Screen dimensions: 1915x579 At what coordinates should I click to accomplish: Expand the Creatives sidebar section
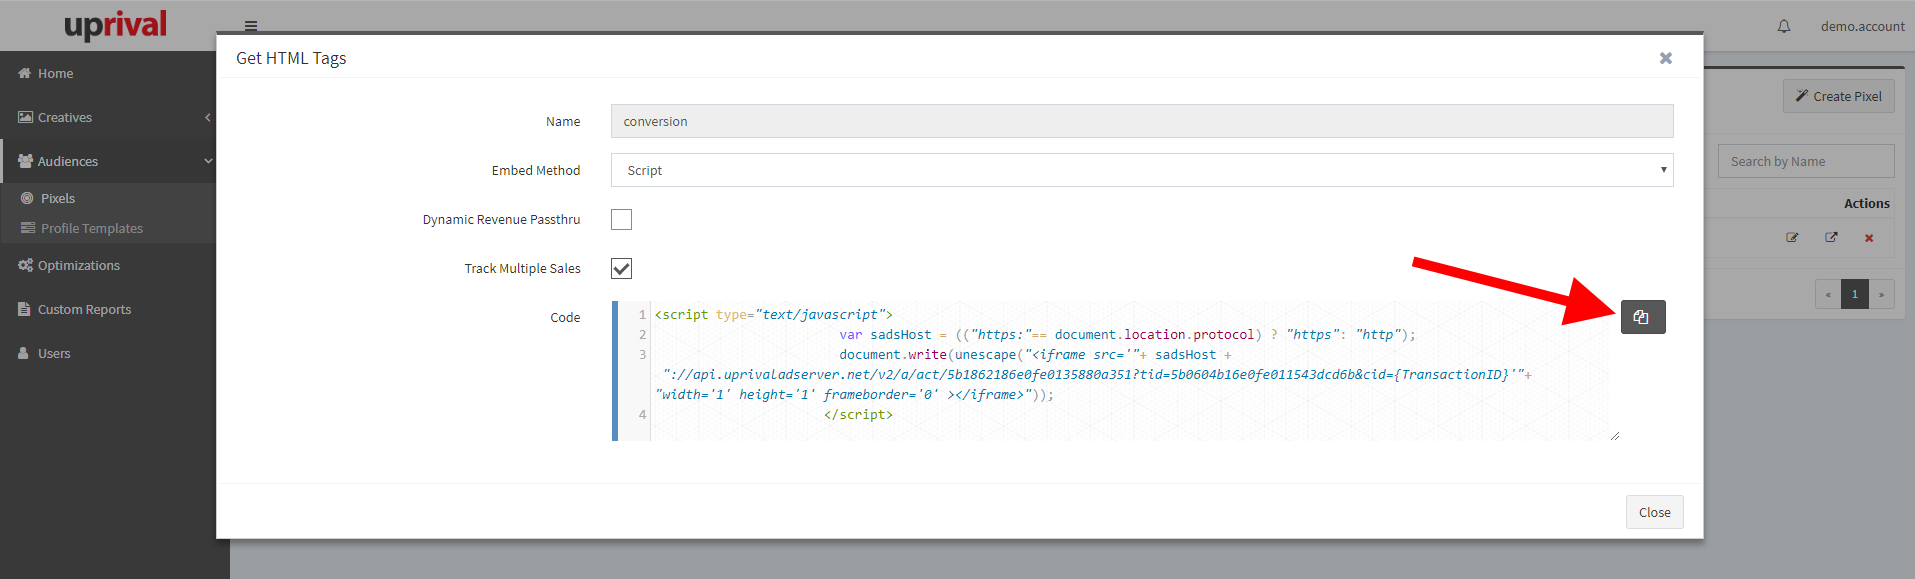tap(108, 117)
